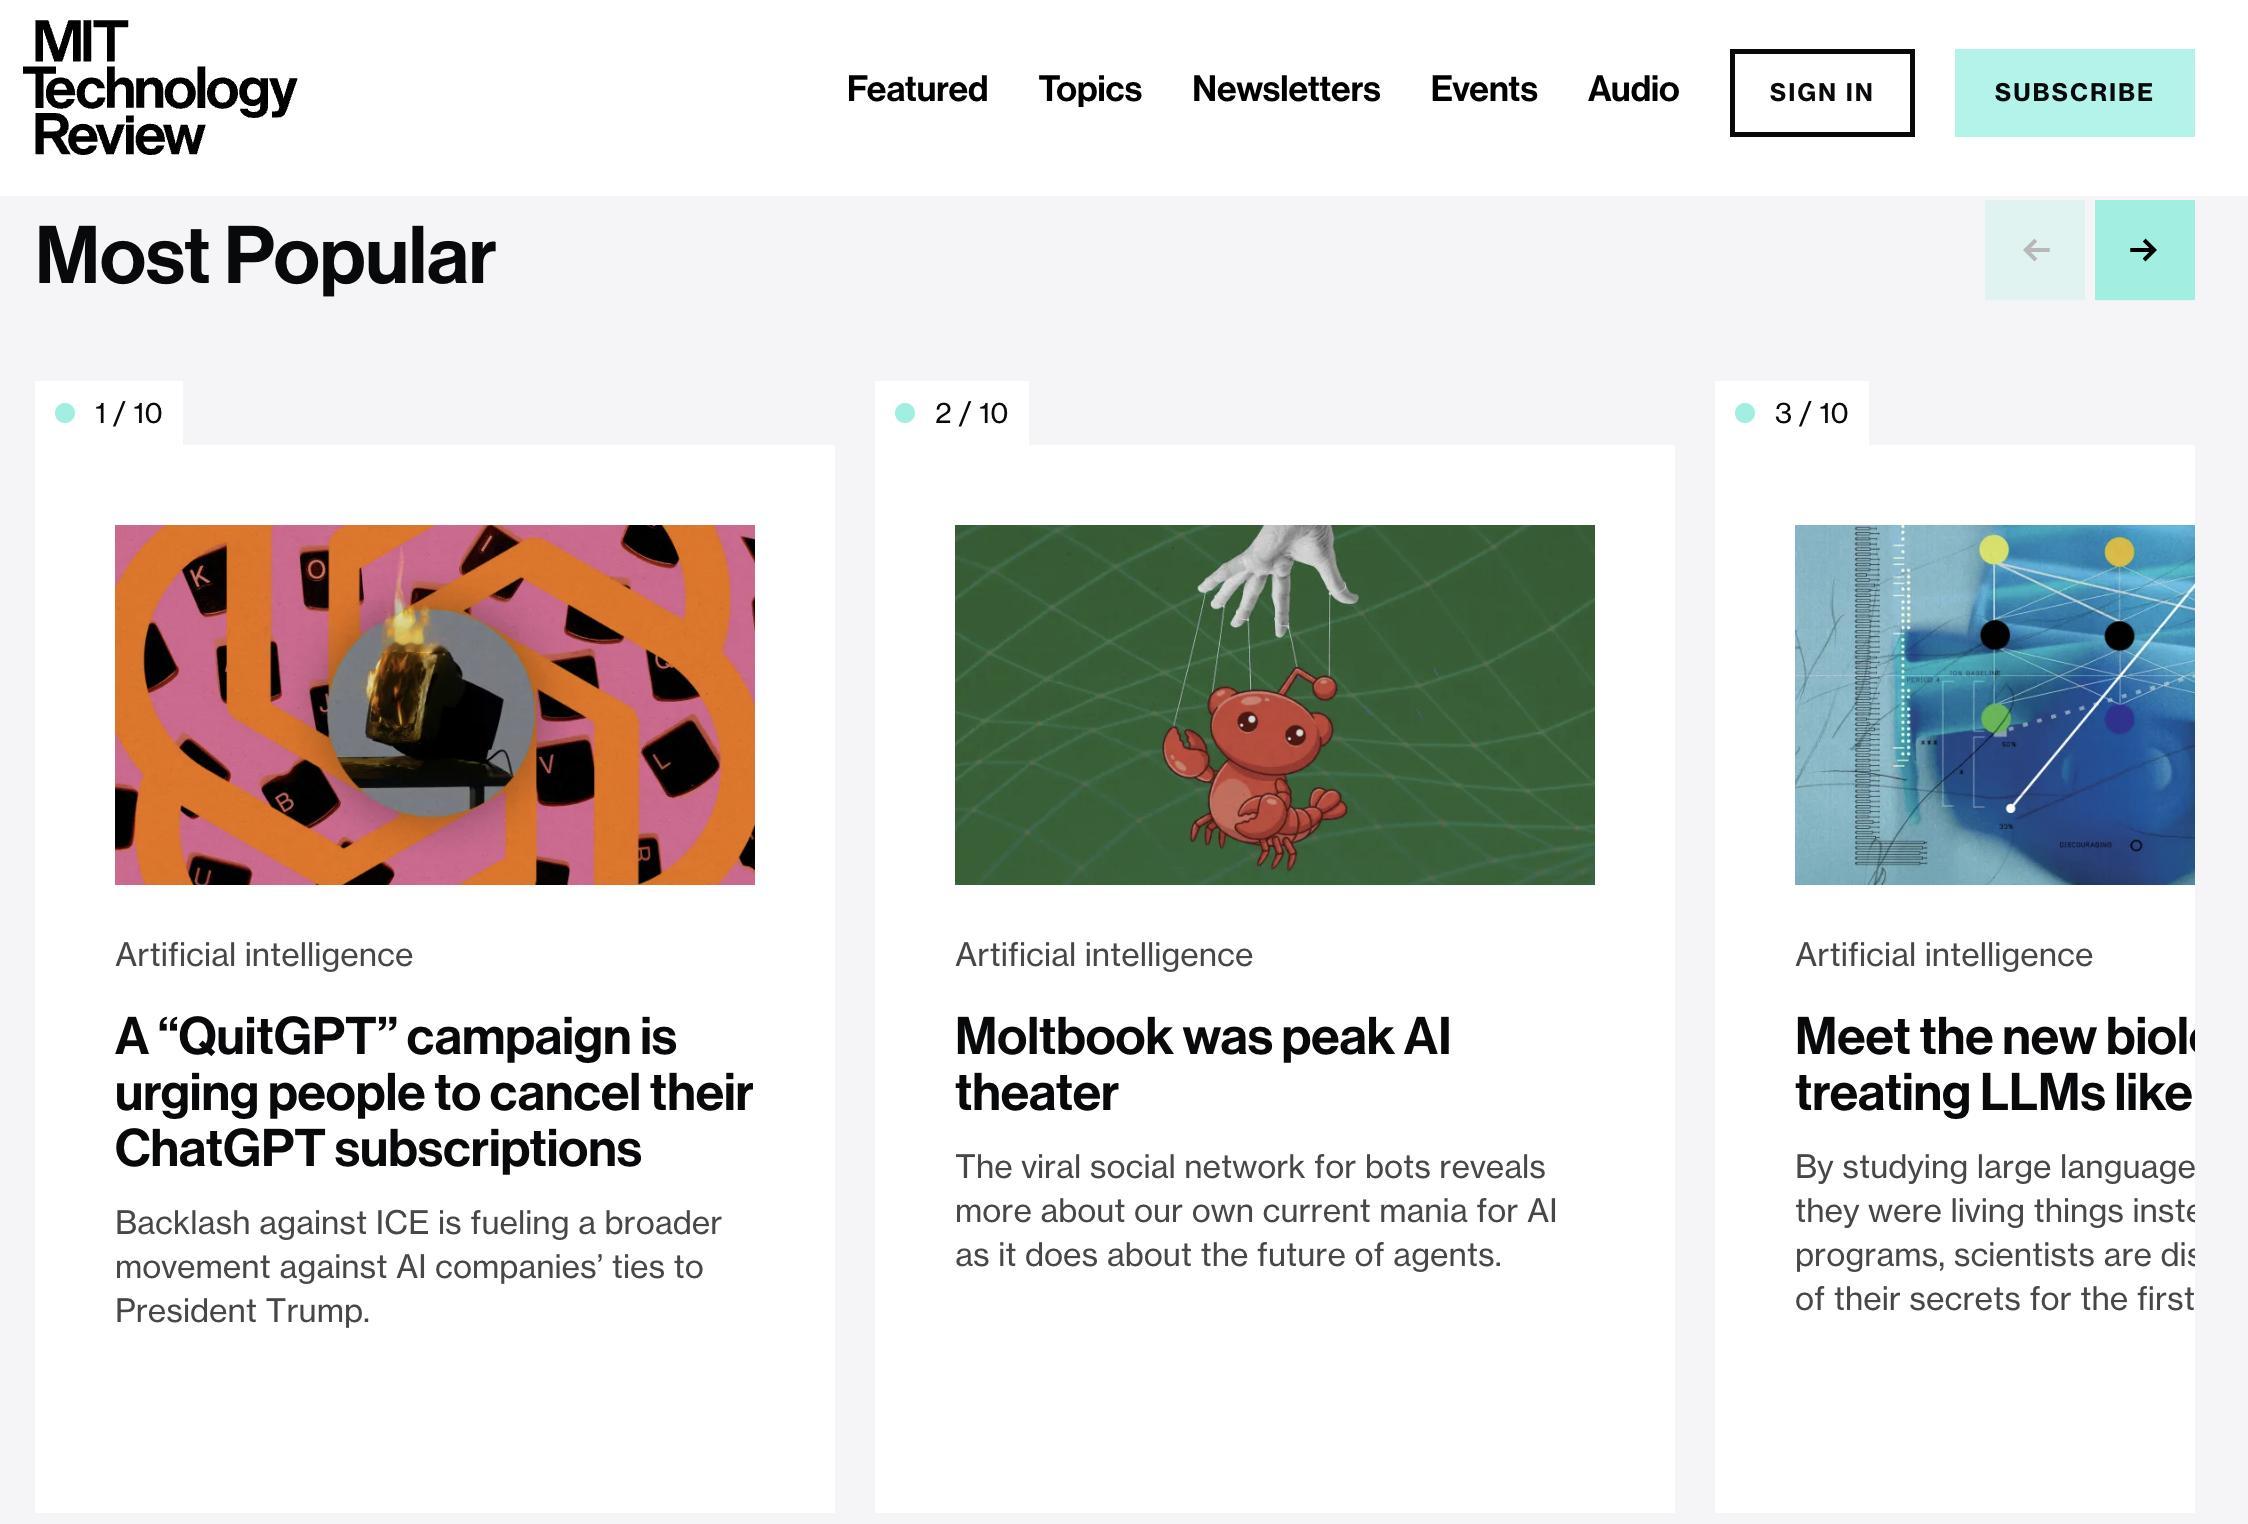Open the Moltbook was peak AI theater headline
2248x1524 pixels.
click(1202, 1064)
